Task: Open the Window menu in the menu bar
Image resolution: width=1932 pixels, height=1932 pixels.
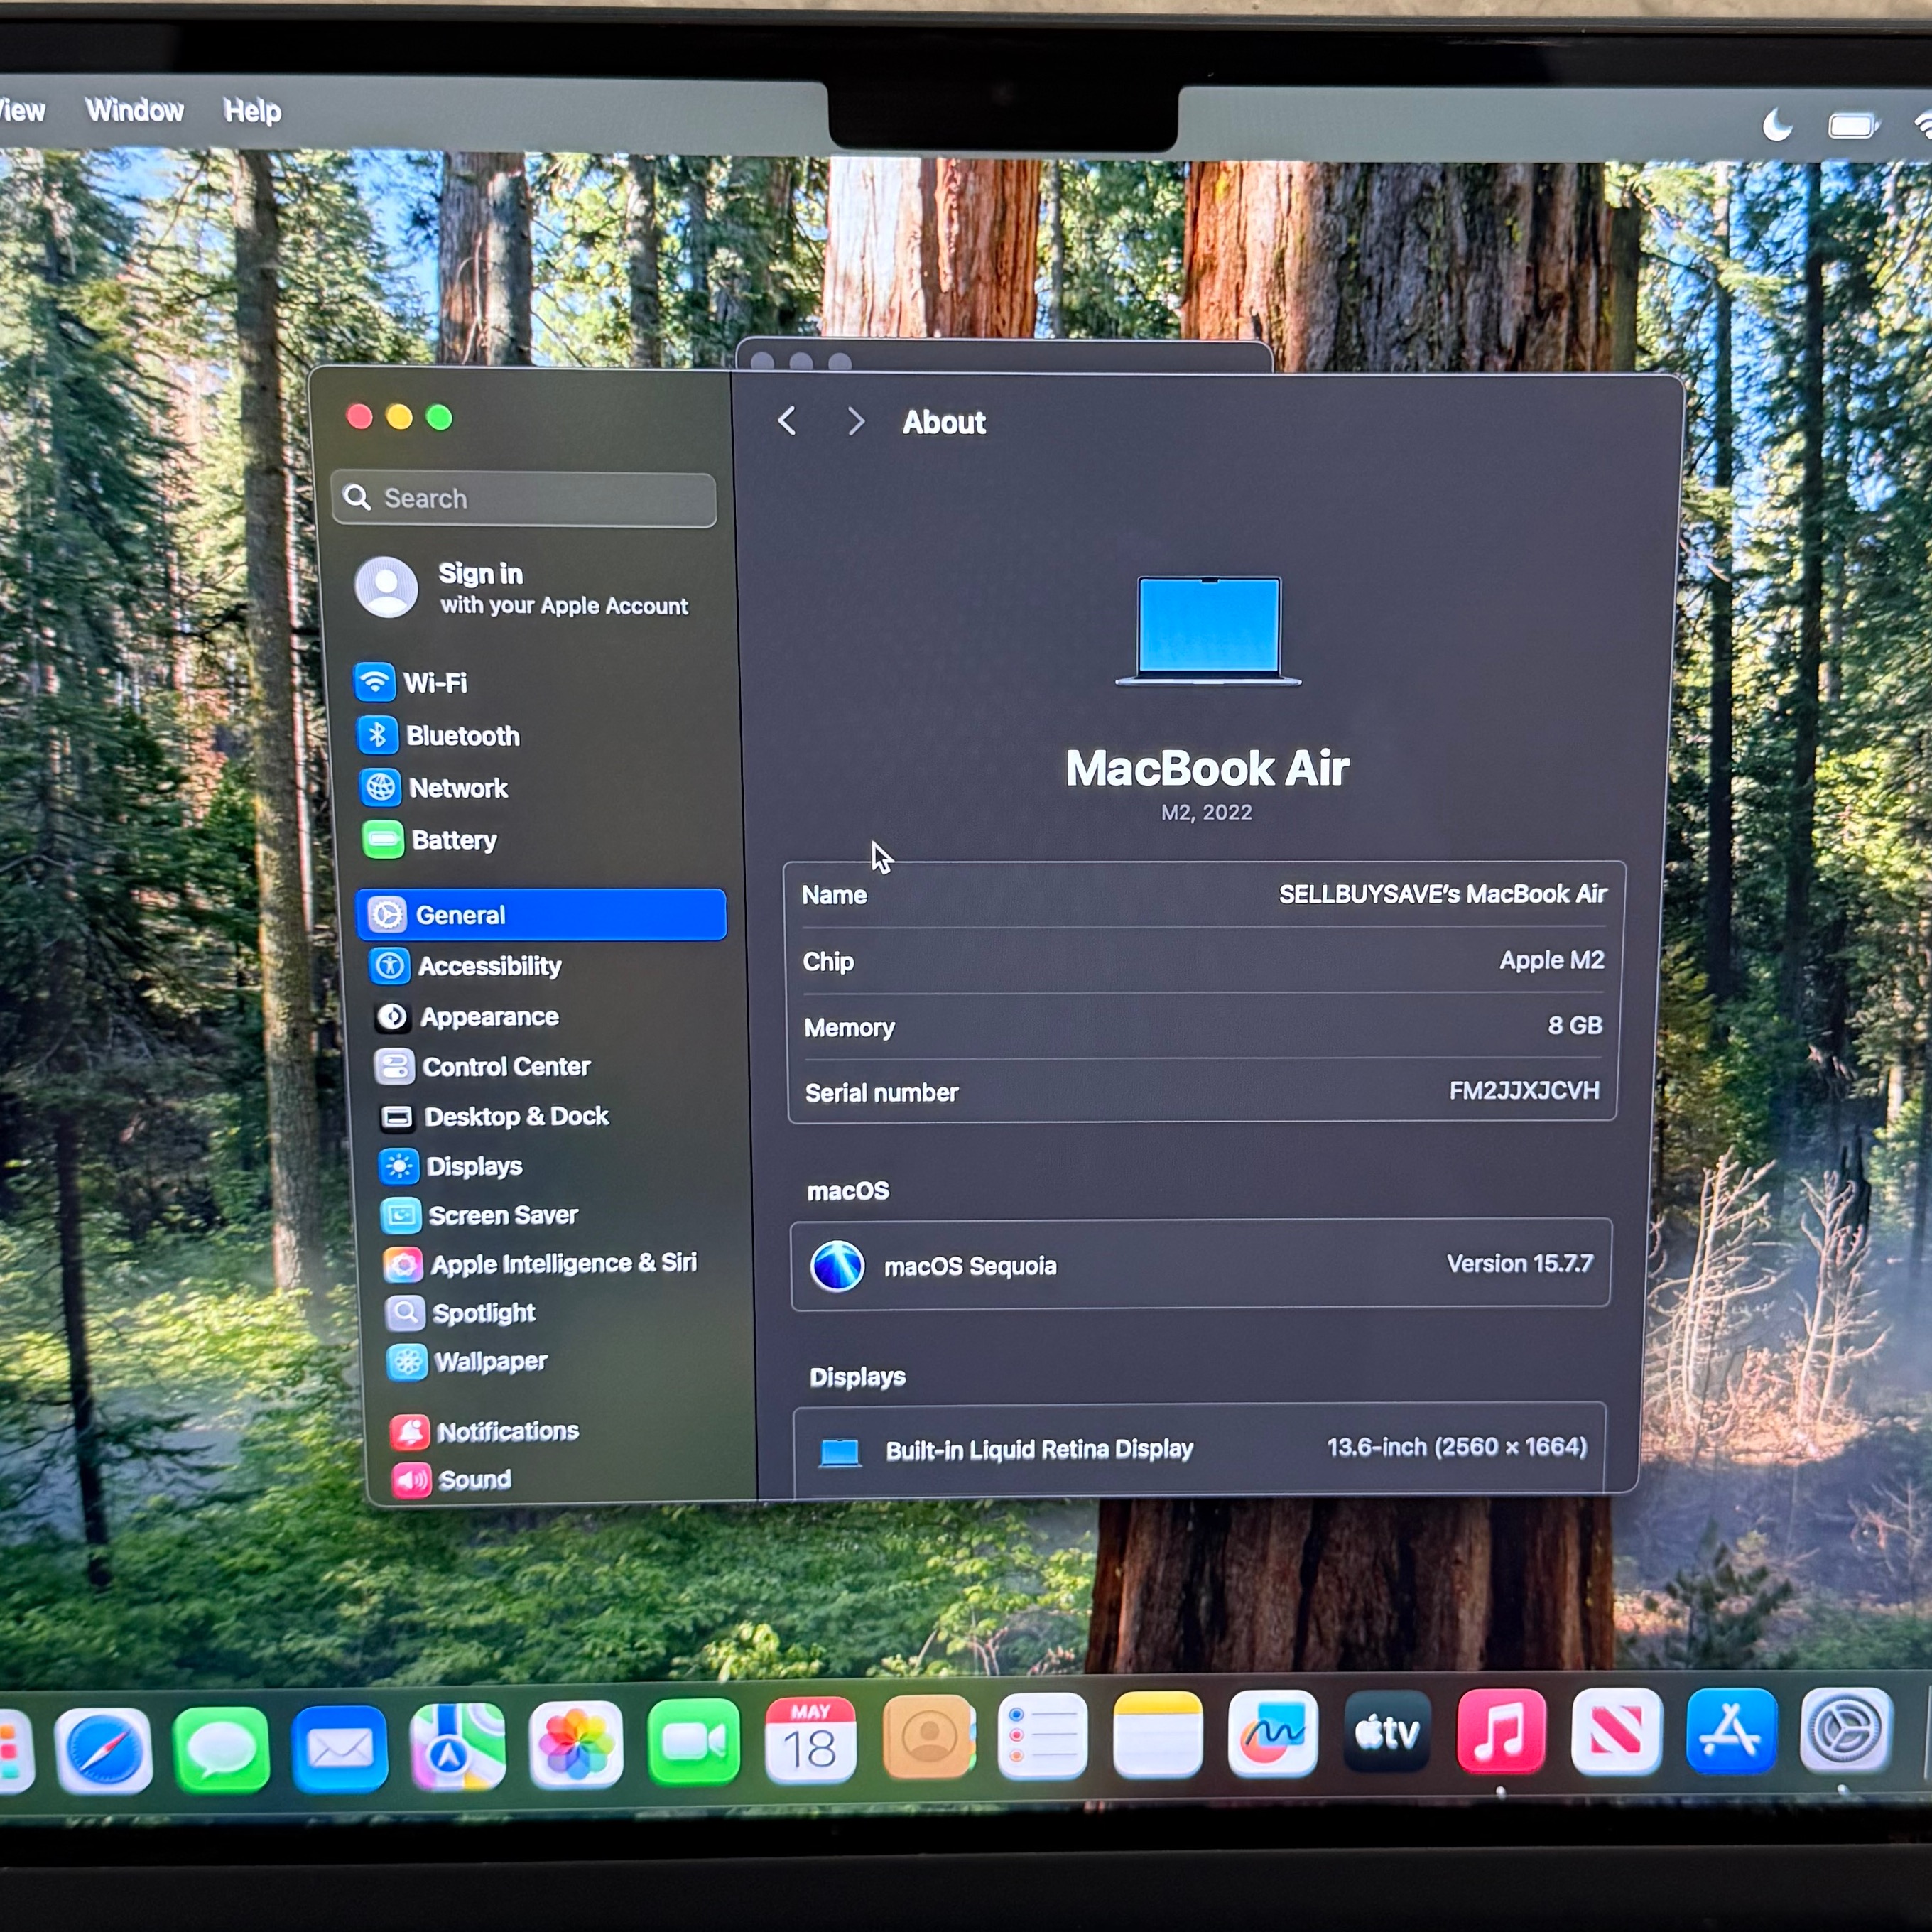Action: pos(135,110)
